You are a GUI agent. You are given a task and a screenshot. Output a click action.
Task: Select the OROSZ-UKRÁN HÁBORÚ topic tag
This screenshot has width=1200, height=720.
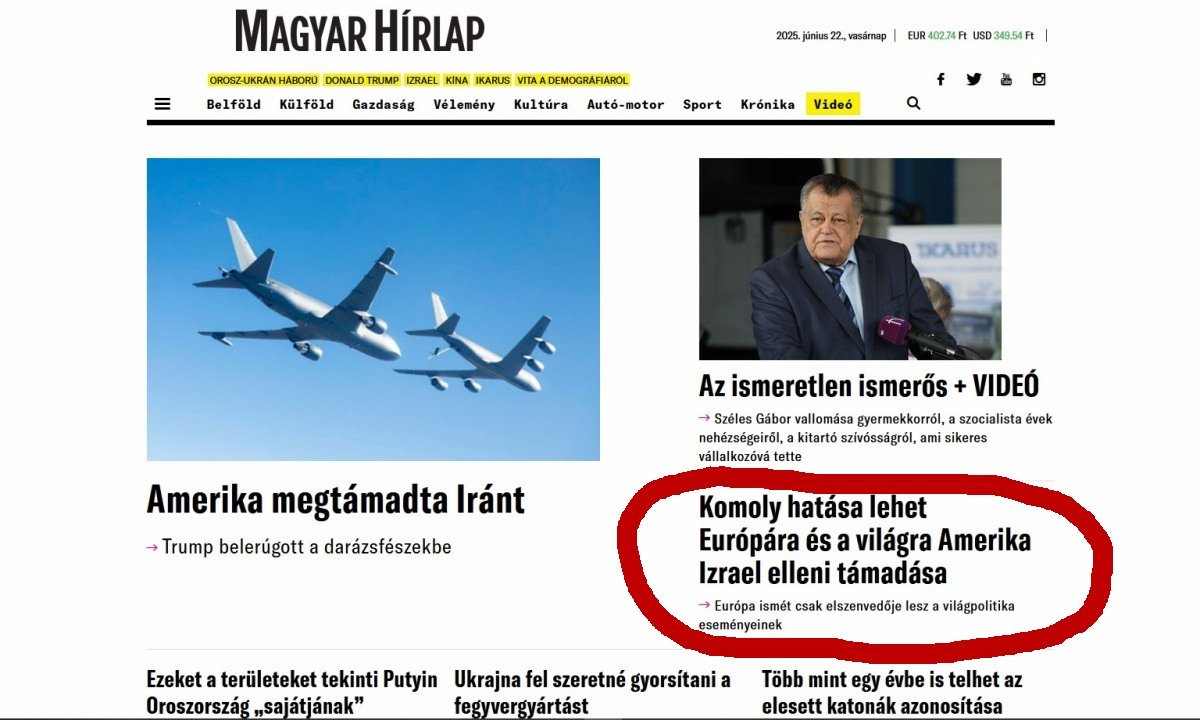(x=264, y=80)
